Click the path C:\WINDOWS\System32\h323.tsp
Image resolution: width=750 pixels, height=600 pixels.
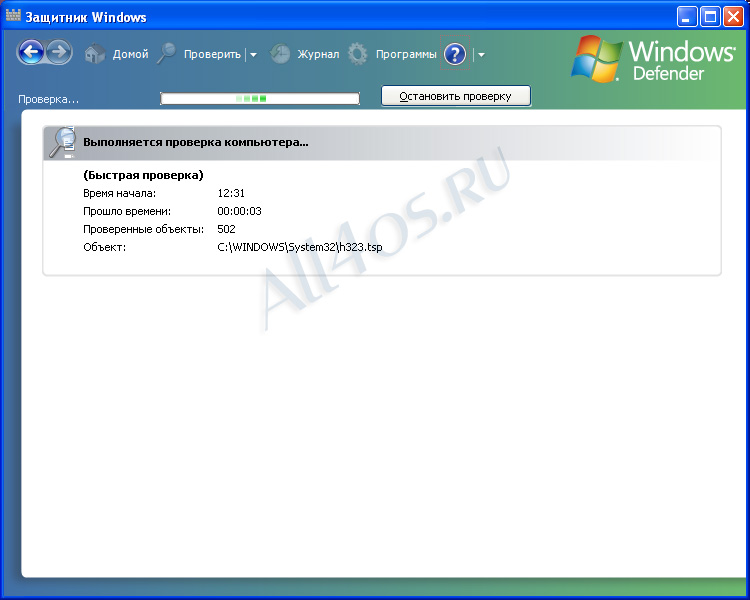click(299, 247)
